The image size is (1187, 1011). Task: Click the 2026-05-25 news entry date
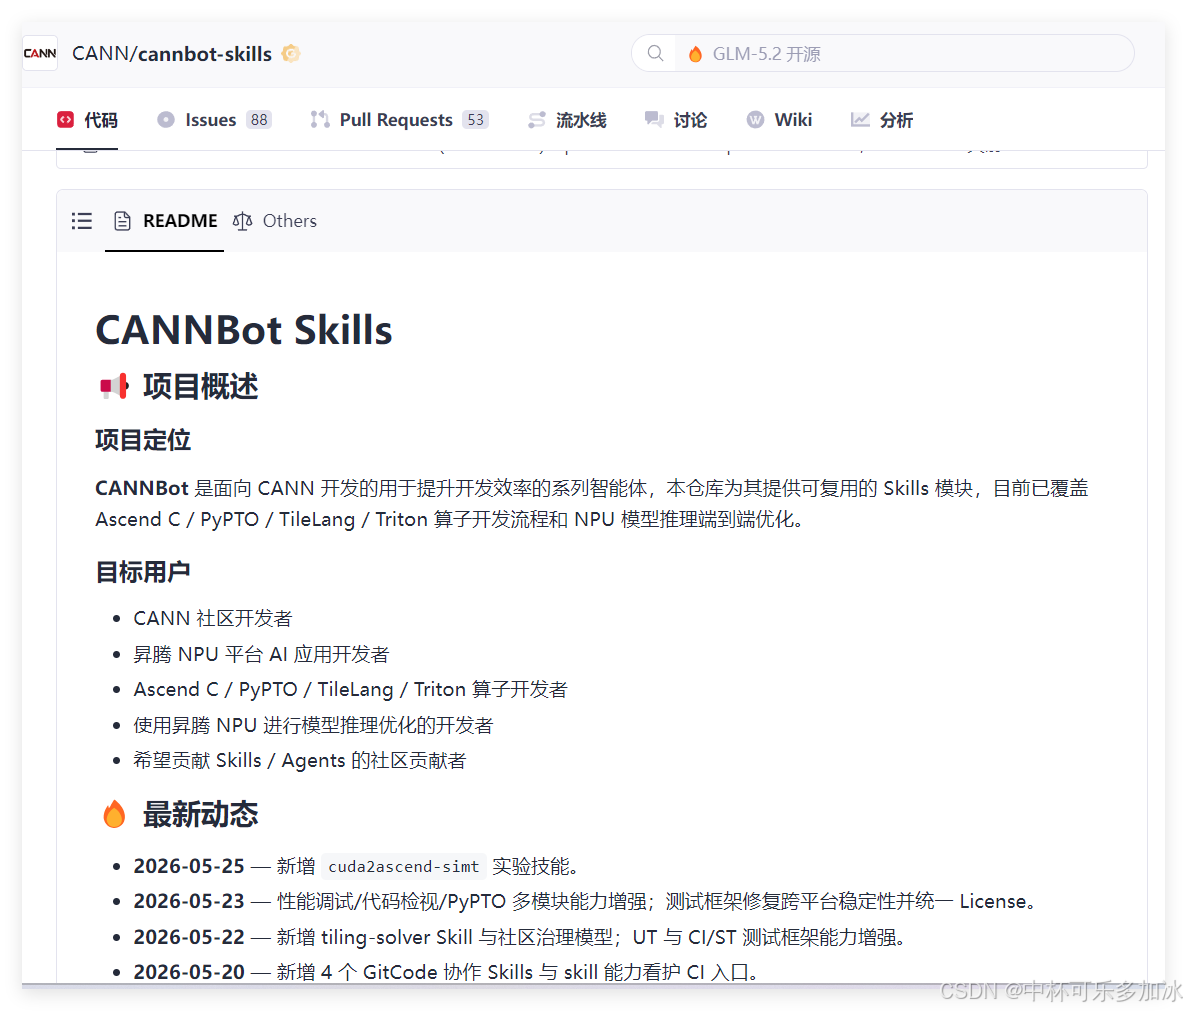coord(189,866)
